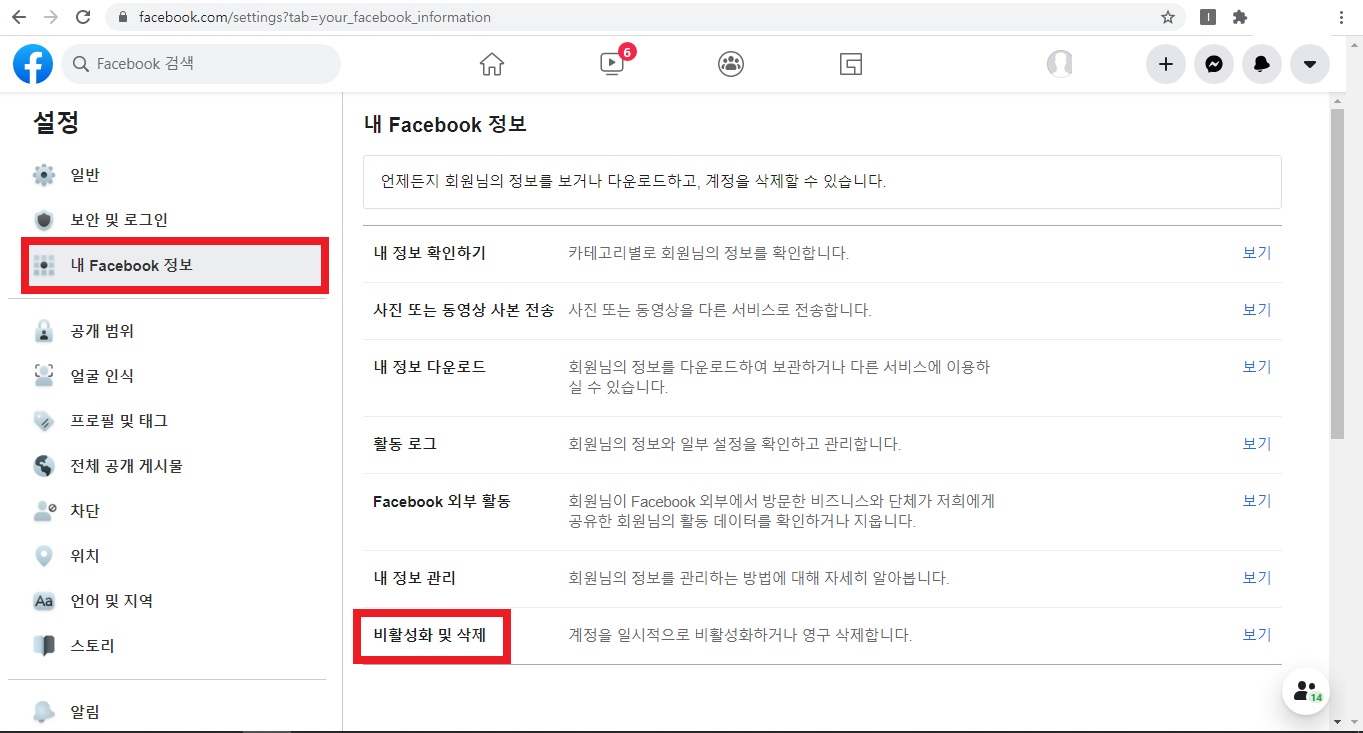Open the profile avatar in the header
1363x733 pixels.
point(1060,64)
